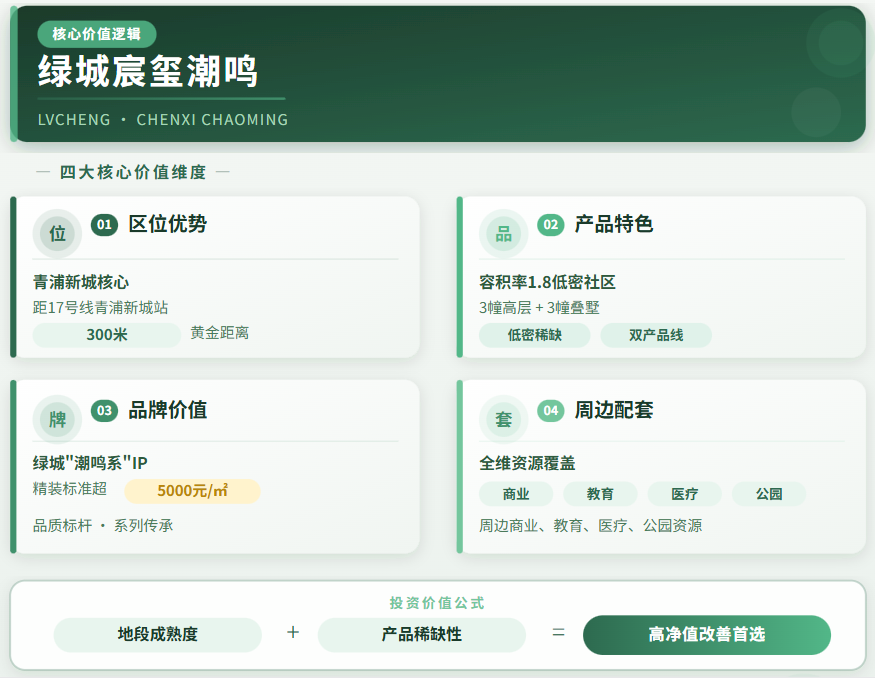Click the 产品稀缺性 pill

[422, 634]
